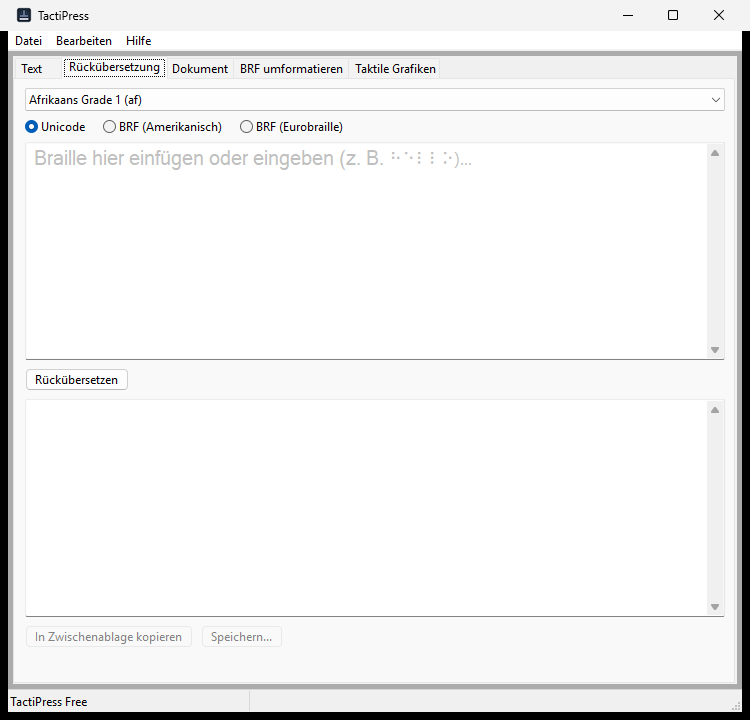Choose BRF (Eurobraille) format
Image resolution: width=750 pixels, height=720 pixels.
click(291, 127)
